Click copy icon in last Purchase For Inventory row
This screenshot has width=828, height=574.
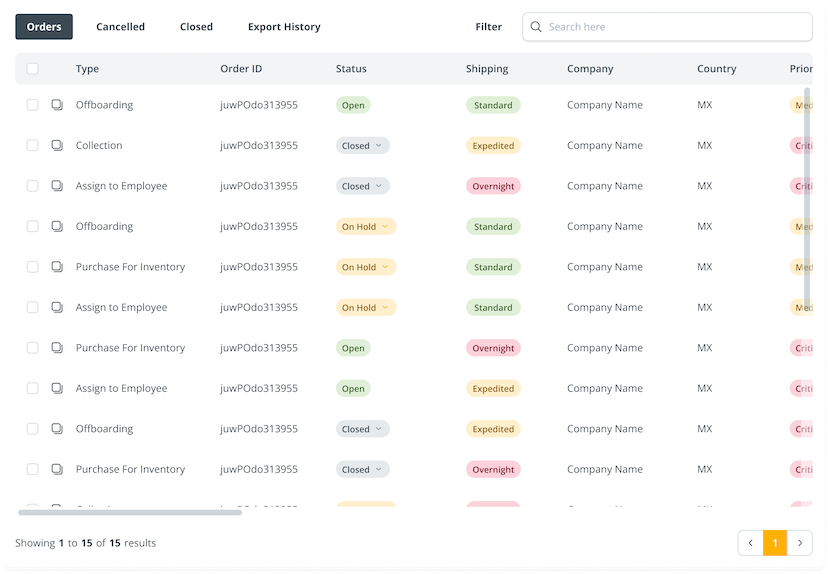[x=57, y=469]
